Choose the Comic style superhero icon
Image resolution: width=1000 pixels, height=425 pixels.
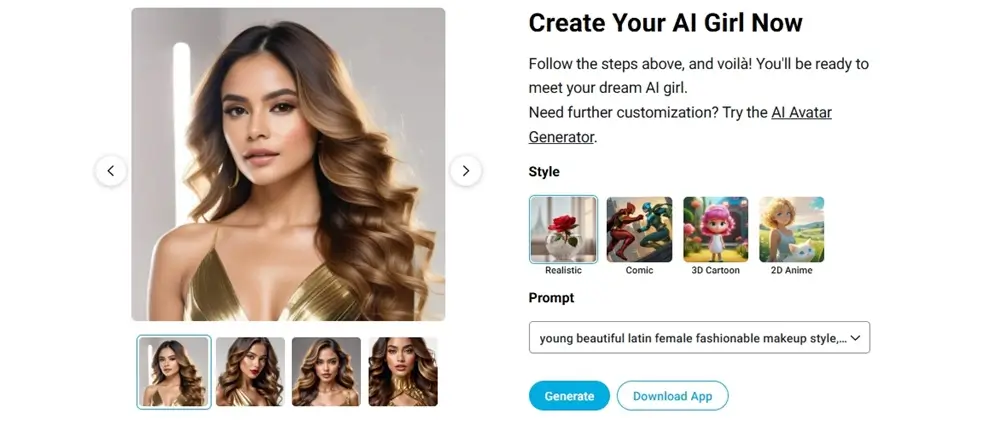point(639,229)
